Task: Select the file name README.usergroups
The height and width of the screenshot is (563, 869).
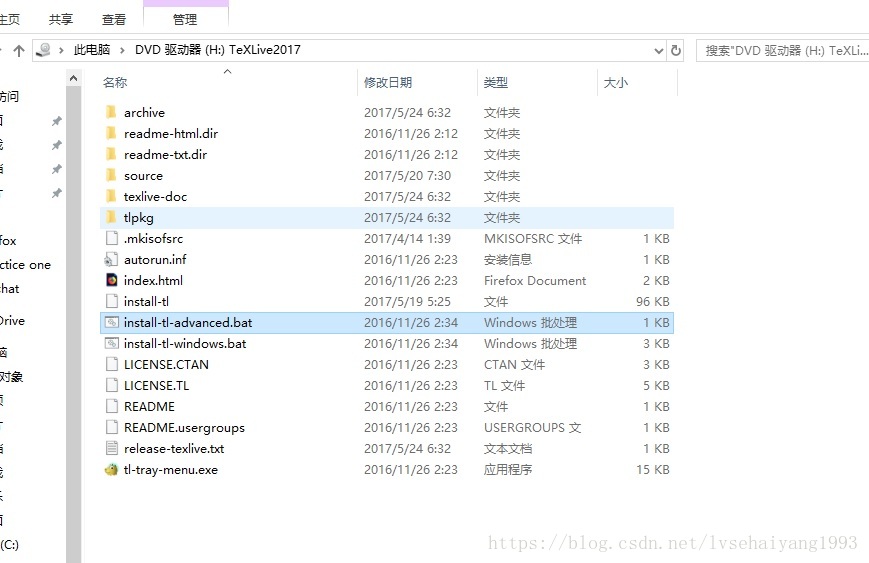Action: click(184, 428)
